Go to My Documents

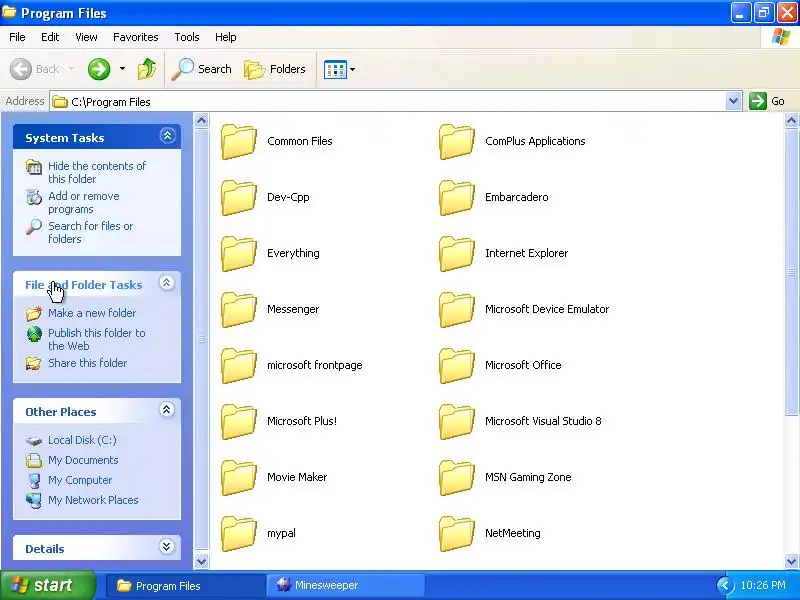[x=83, y=460]
